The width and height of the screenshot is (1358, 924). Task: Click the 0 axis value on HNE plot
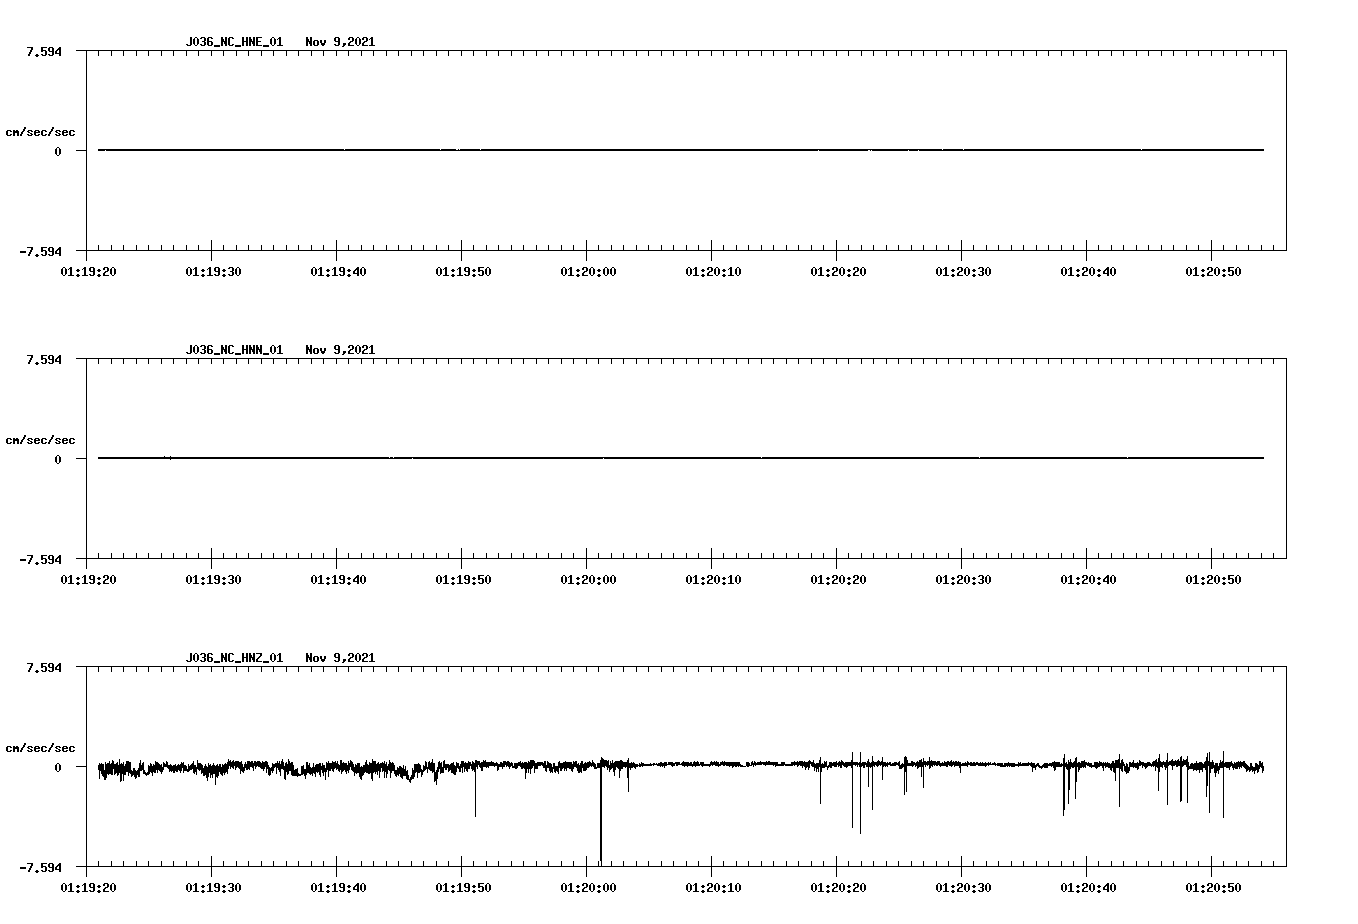coord(58,151)
